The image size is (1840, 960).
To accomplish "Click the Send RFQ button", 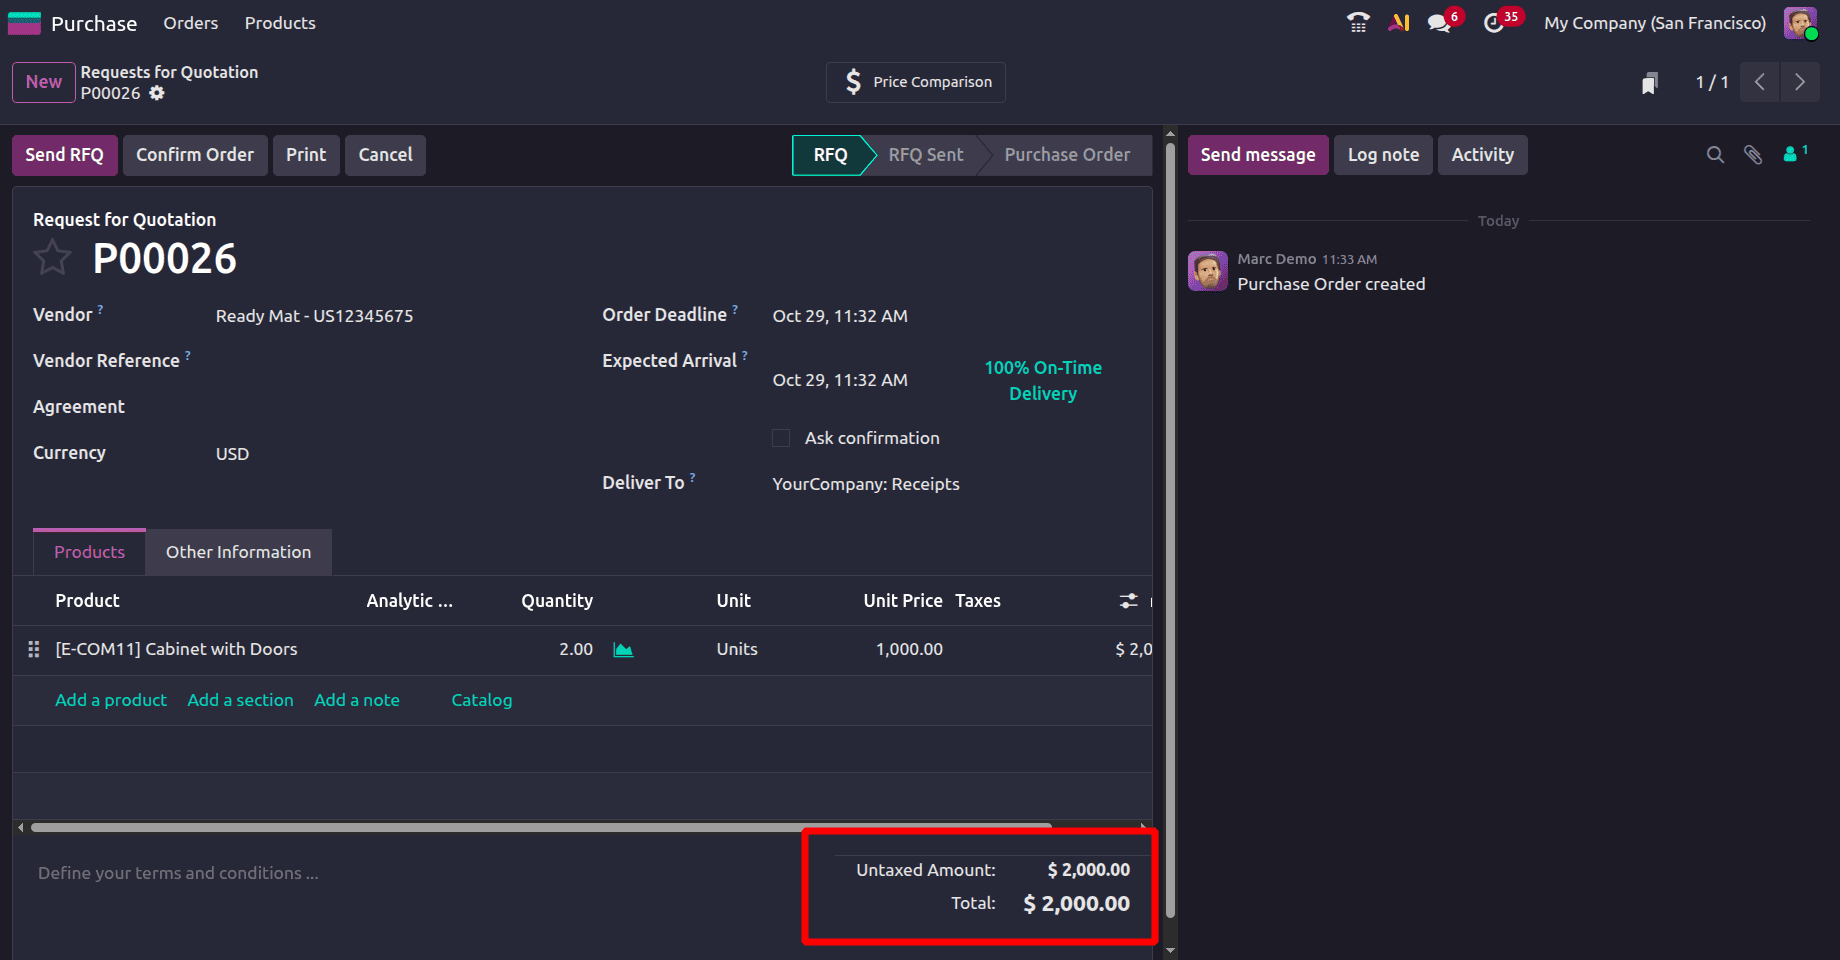I will 64,155.
